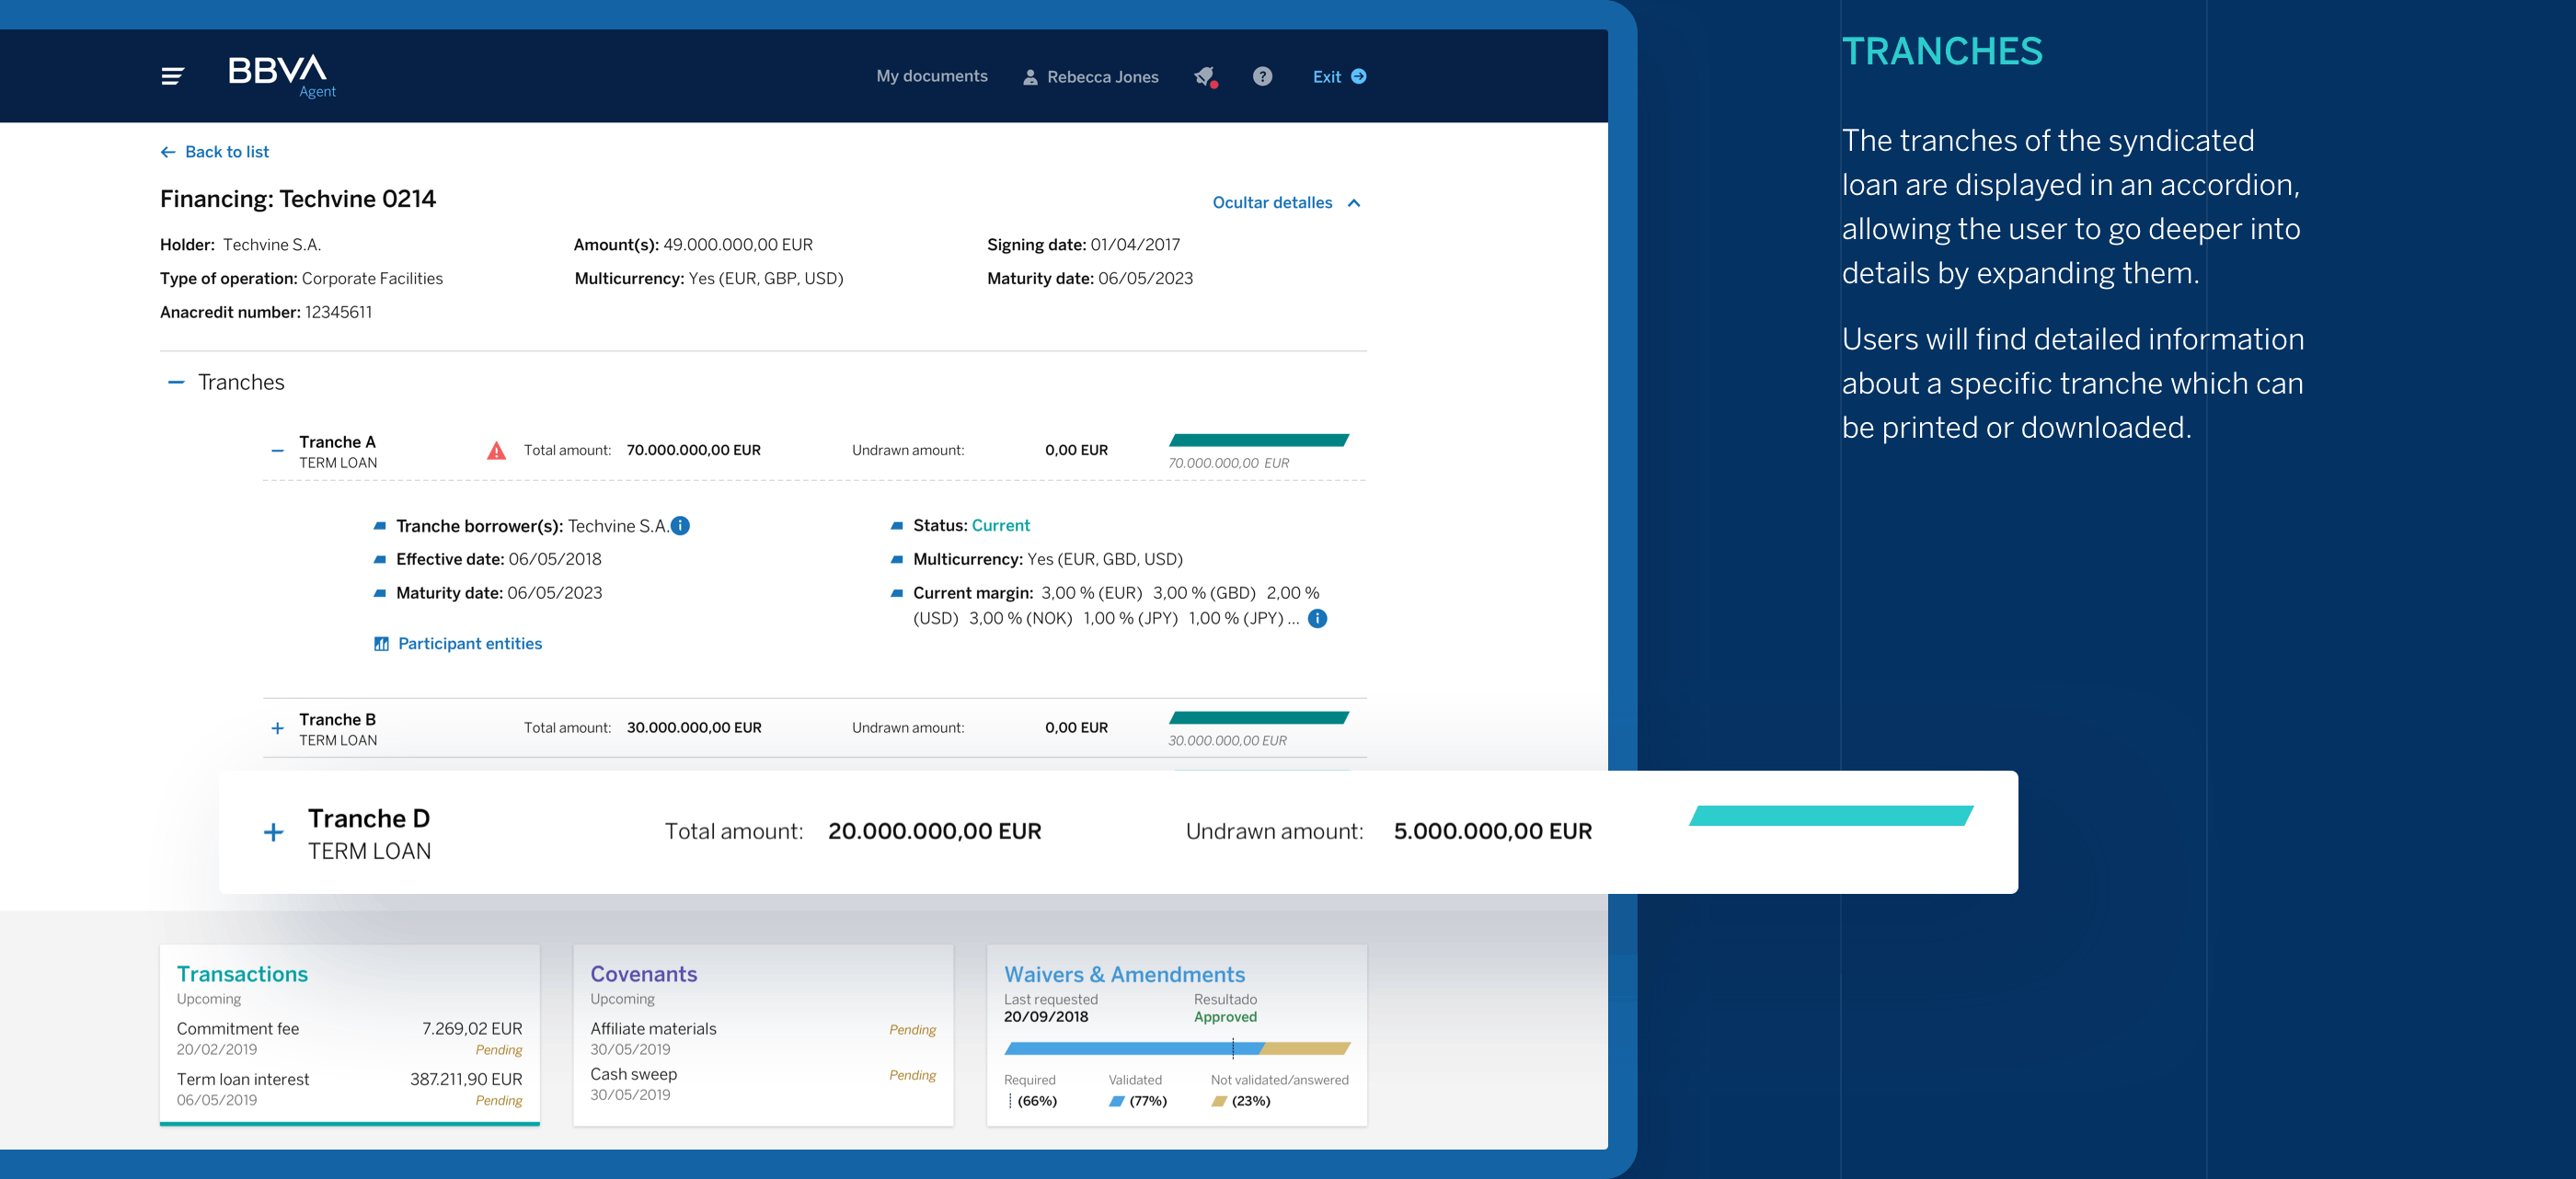Screen dimensions: 2576x1179
Task: Click Tranche A red warning triangle
Action: [x=496, y=451]
